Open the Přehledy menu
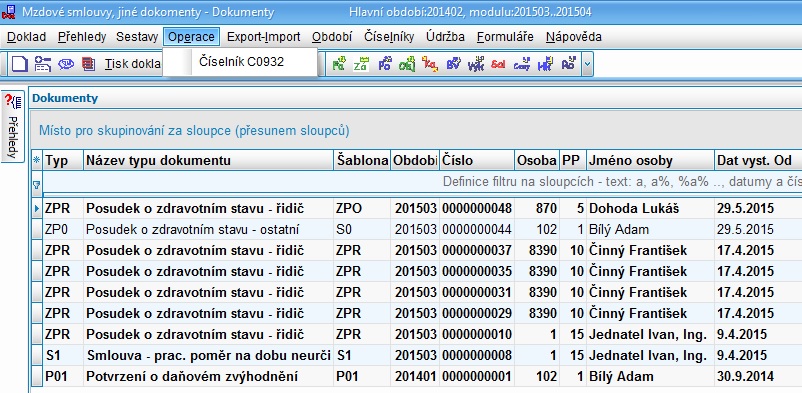Image resolution: width=802 pixels, height=393 pixels. coord(82,37)
